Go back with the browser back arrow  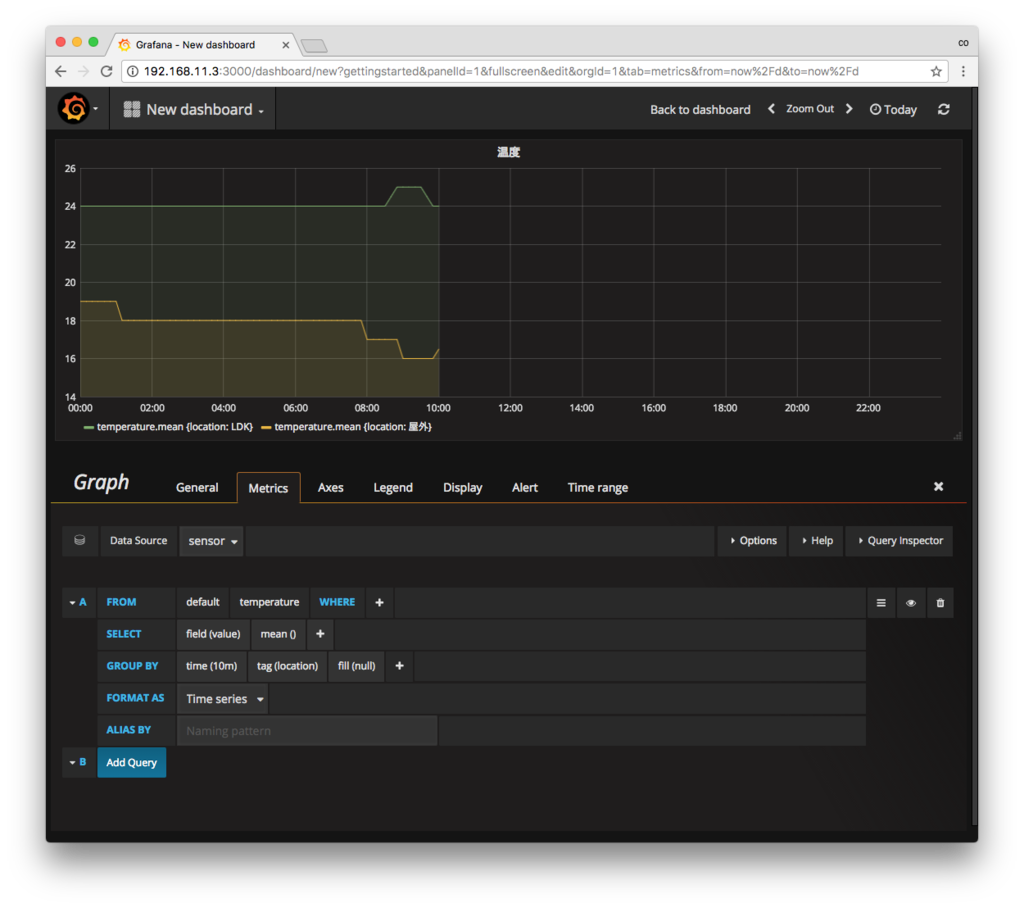[x=61, y=71]
